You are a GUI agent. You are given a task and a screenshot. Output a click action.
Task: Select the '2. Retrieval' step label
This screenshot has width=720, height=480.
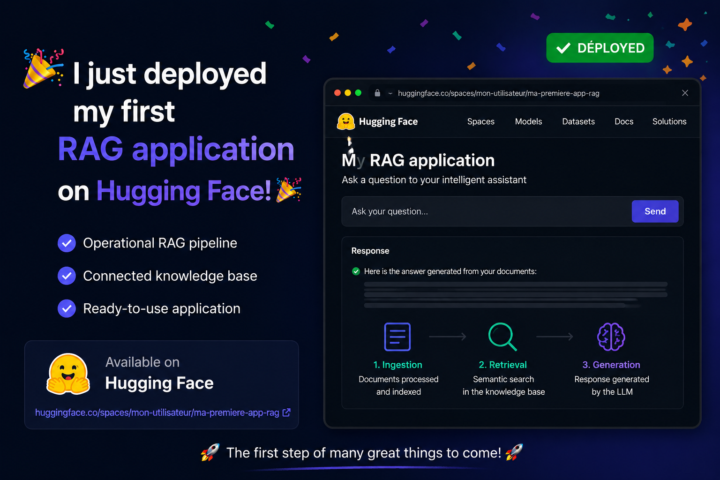(x=503, y=365)
